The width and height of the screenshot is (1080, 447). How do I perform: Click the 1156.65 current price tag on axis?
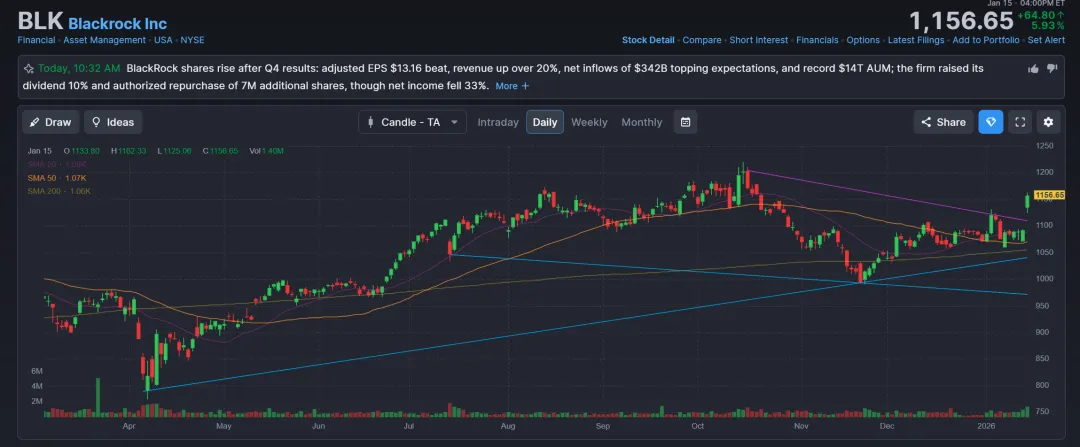click(x=1050, y=196)
